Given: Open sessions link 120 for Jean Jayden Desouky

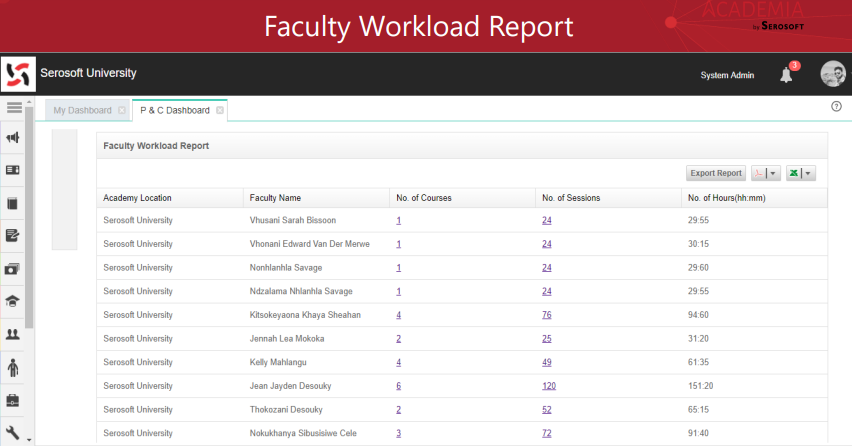Looking at the screenshot, I should (548, 386).
